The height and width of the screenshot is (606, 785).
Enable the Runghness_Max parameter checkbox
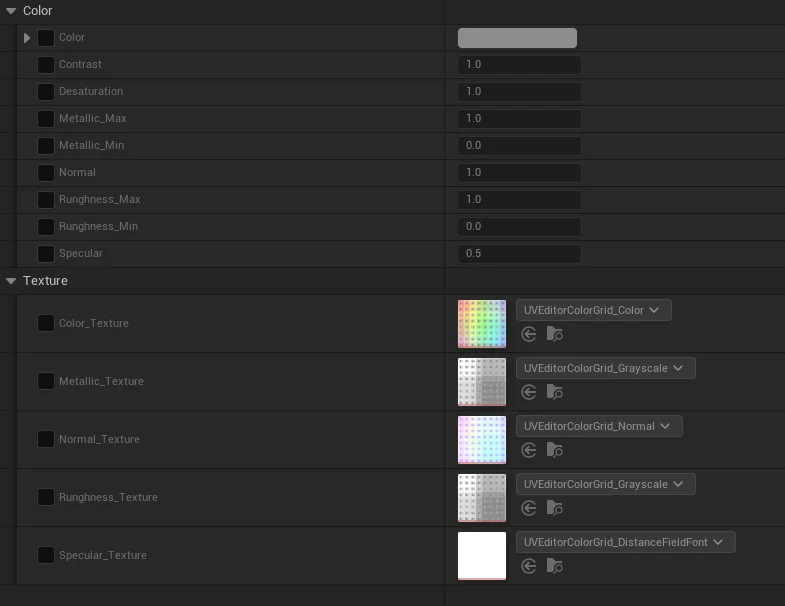46,200
